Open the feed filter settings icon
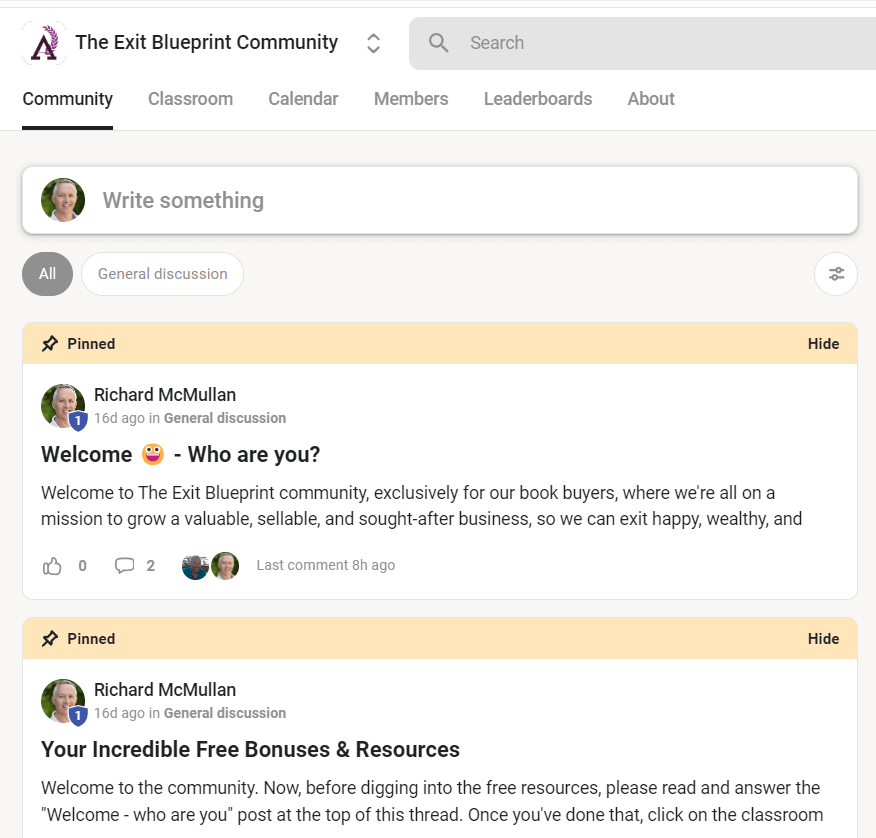The height and width of the screenshot is (838, 876). pyautogui.click(x=836, y=274)
